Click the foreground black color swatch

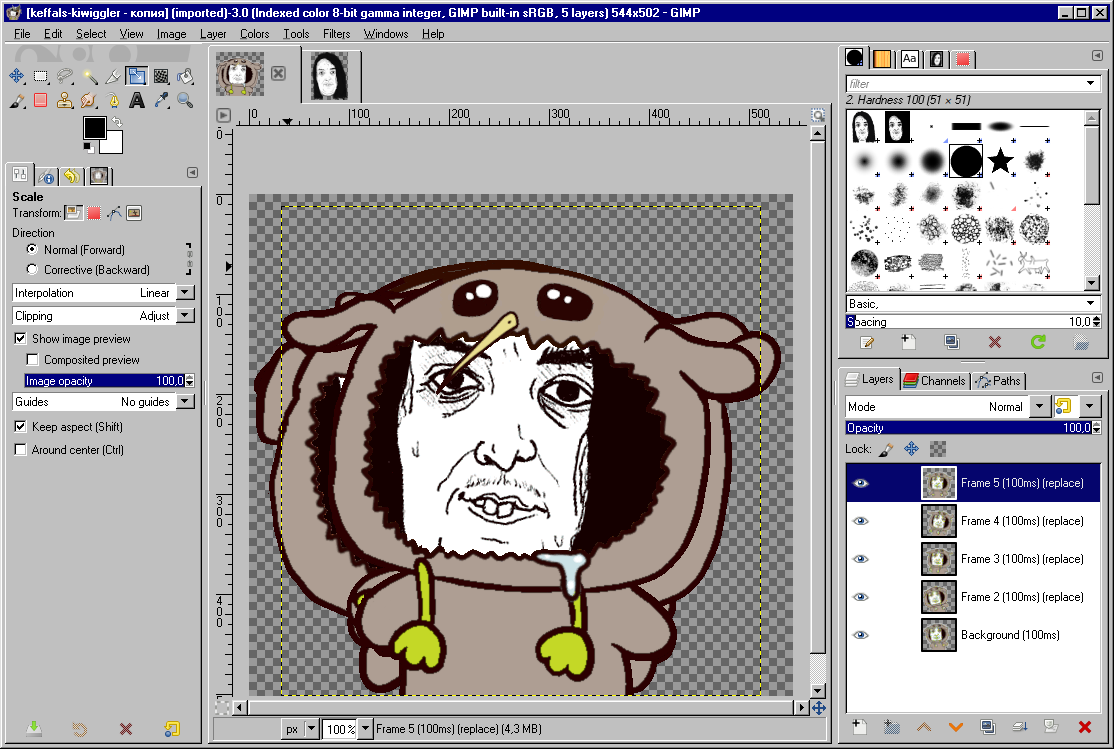coord(94,128)
